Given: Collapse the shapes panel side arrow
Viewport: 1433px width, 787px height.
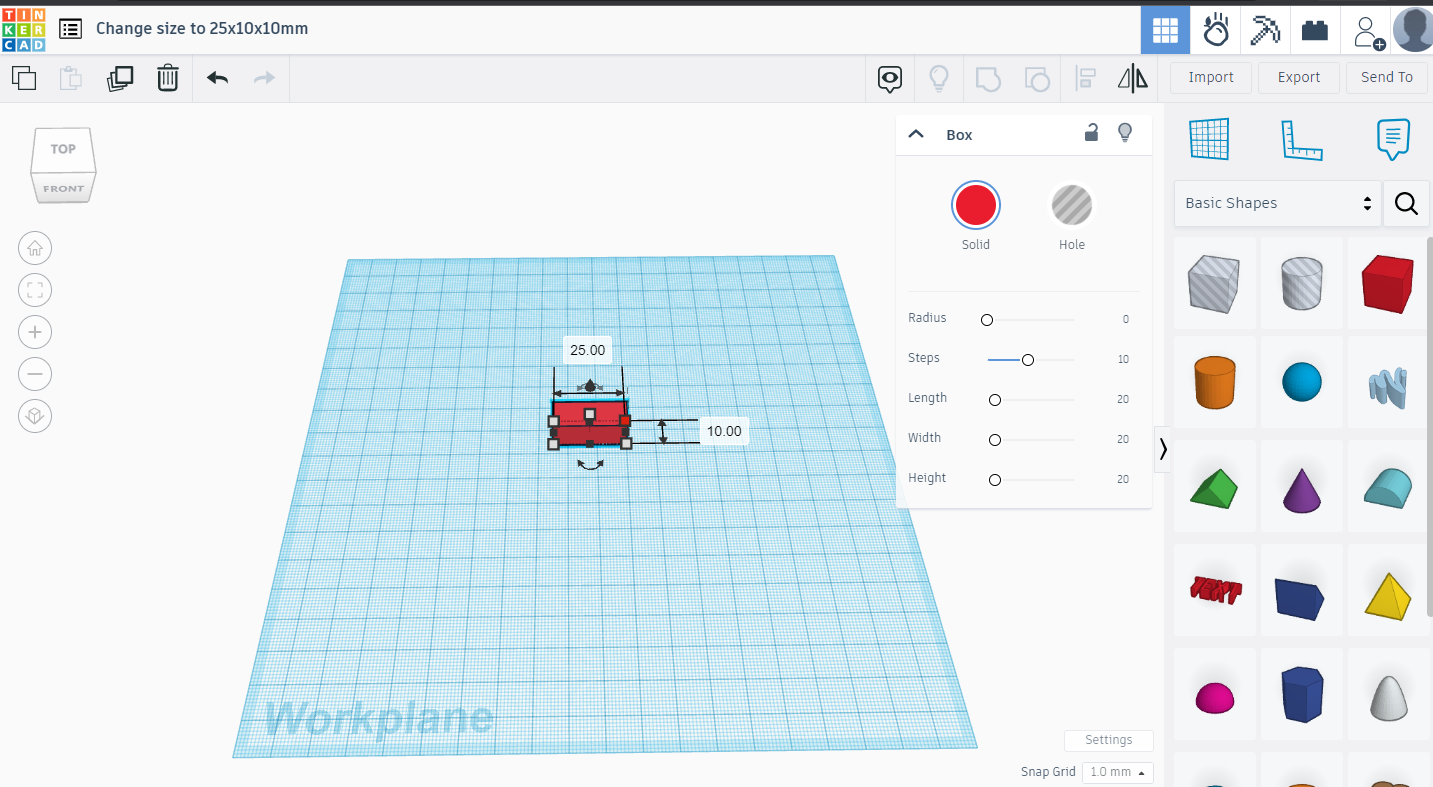Looking at the screenshot, I should pyautogui.click(x=1163, y=449).
